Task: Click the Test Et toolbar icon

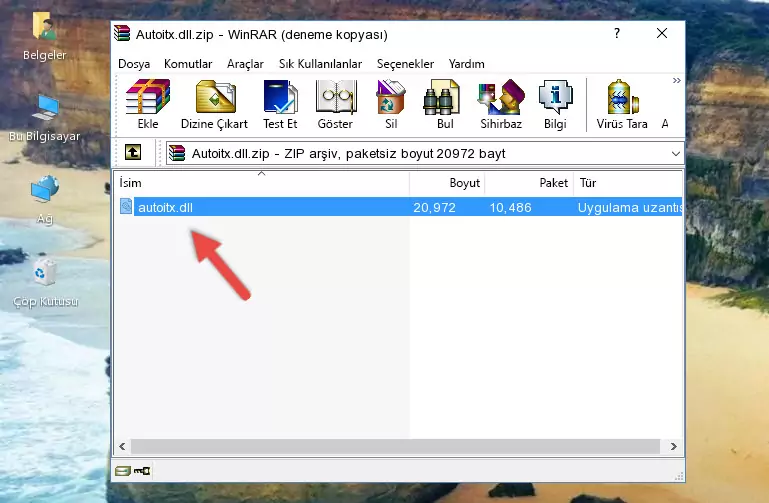Action: [280, 97]
